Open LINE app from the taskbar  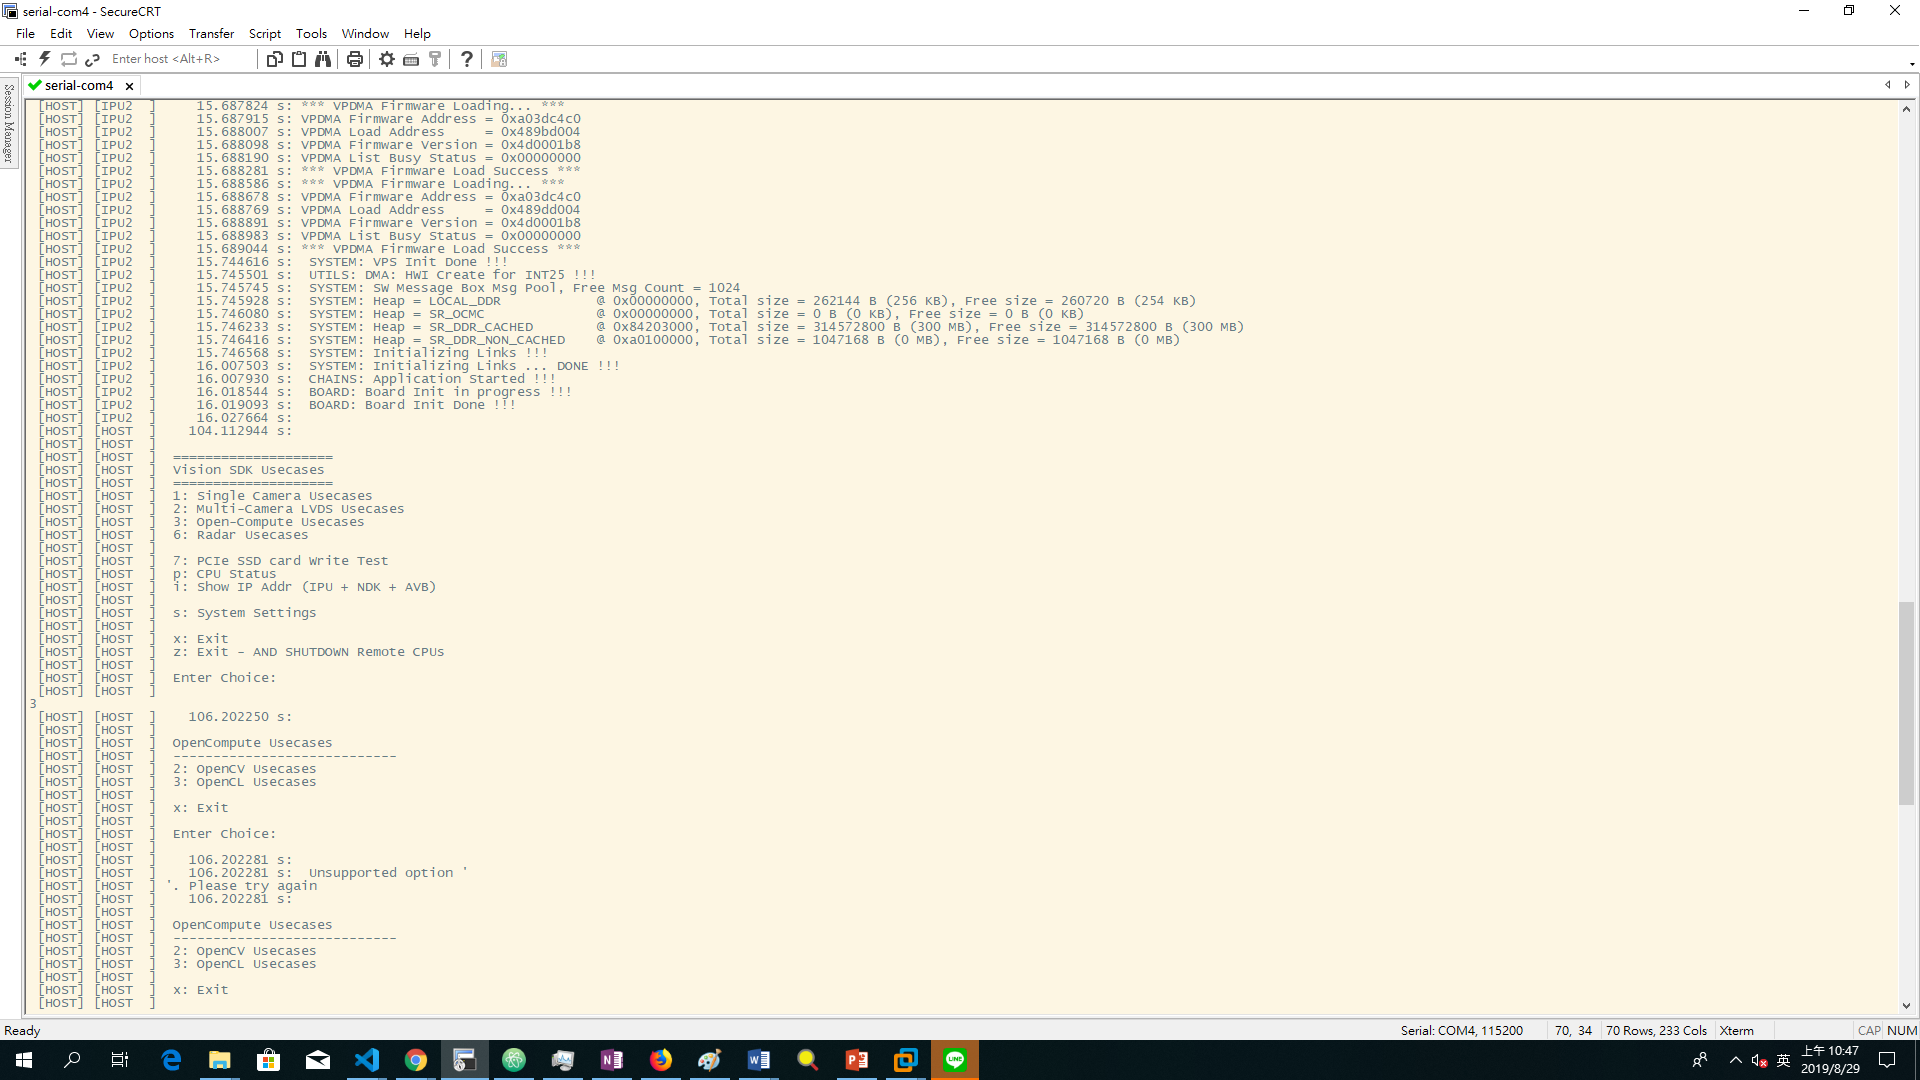(955, 1060)
